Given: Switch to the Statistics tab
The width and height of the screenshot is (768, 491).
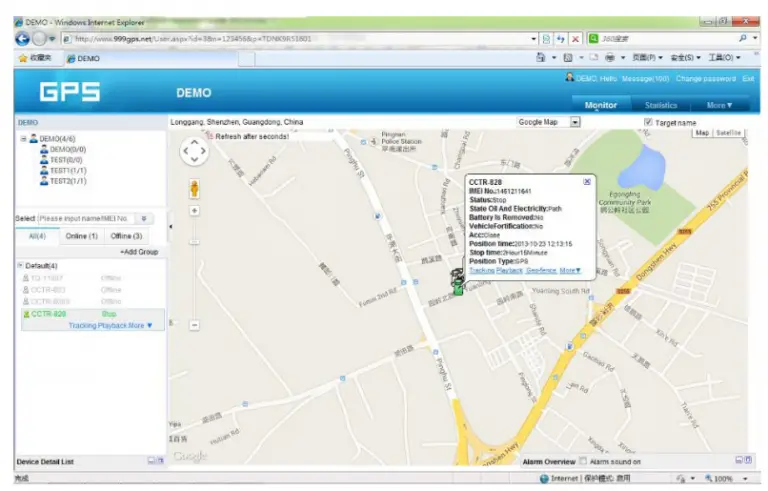Looking at the screenshot, I should (661, 105).
